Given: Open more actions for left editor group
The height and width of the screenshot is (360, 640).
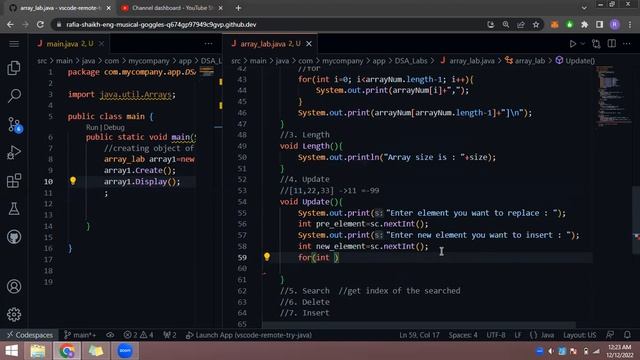Looking at the screenshot, I should (x=209, y=44).
